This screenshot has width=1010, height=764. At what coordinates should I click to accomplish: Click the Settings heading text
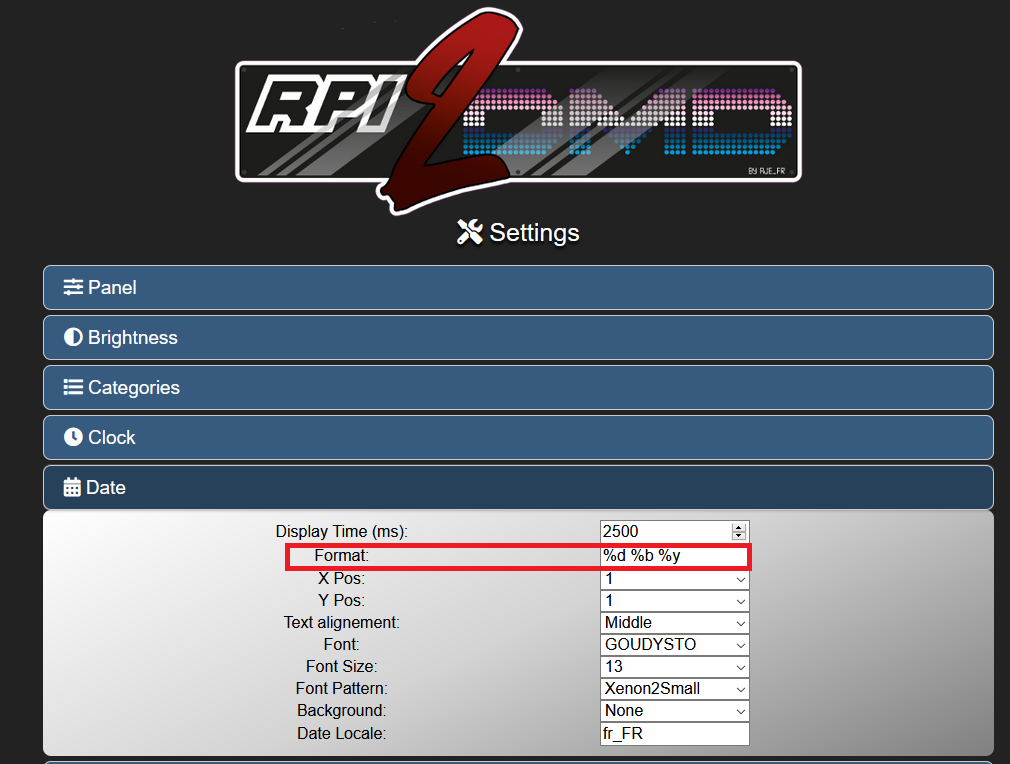tap(534, 233)
